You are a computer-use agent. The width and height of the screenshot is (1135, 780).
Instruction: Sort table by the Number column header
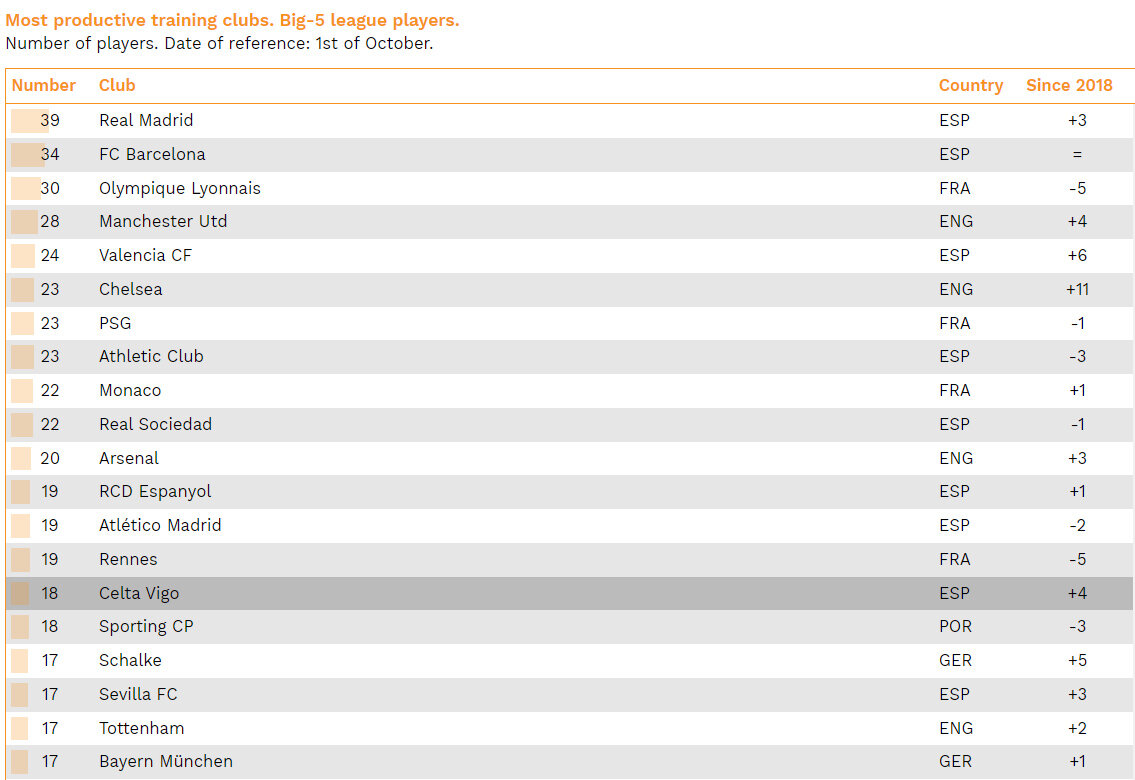click(44, 86)
